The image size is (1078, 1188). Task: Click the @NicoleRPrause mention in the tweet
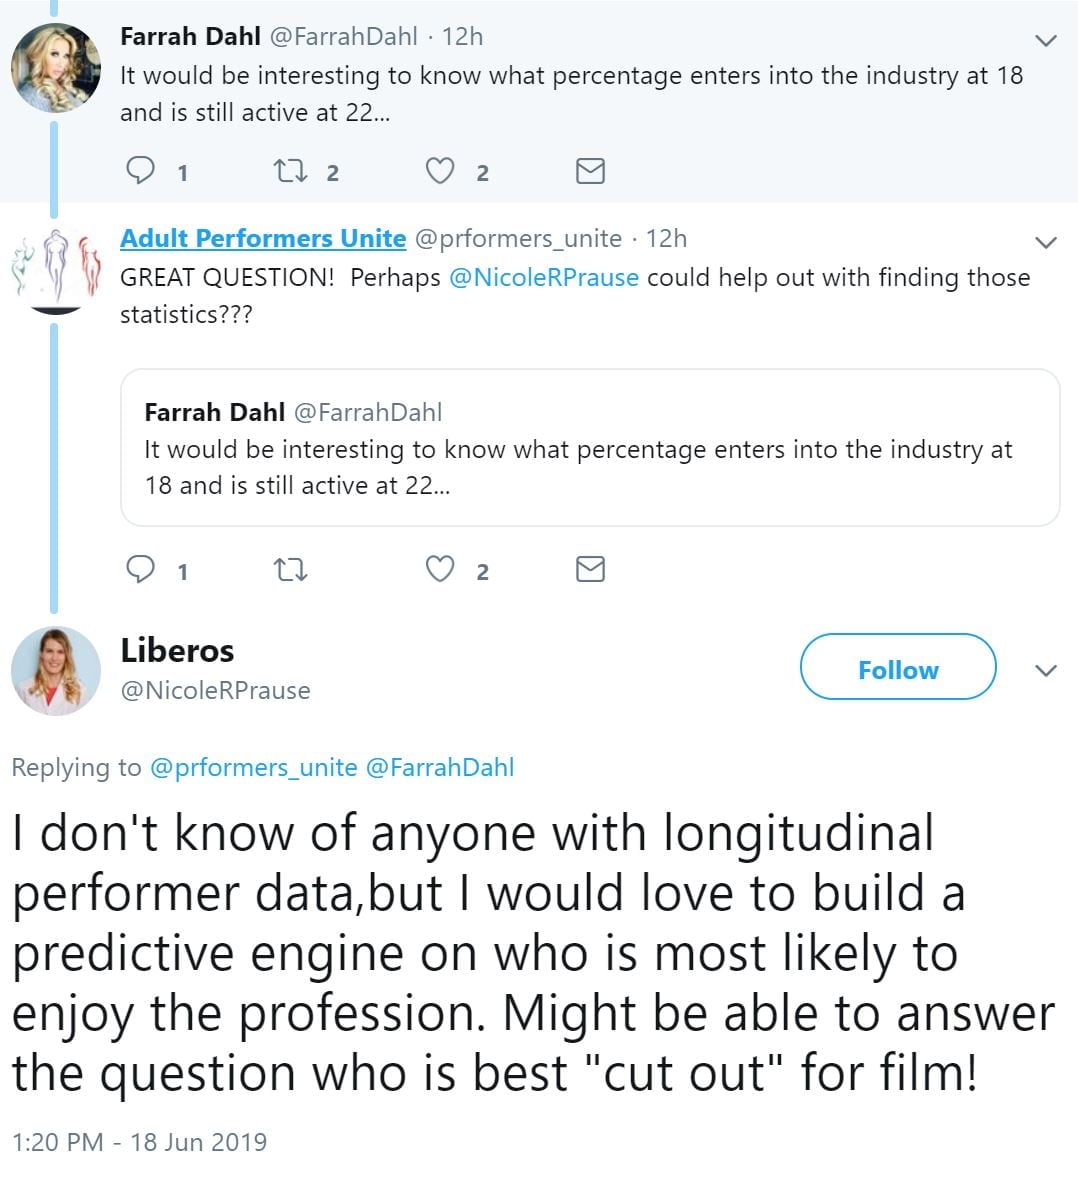pos(543,277)
